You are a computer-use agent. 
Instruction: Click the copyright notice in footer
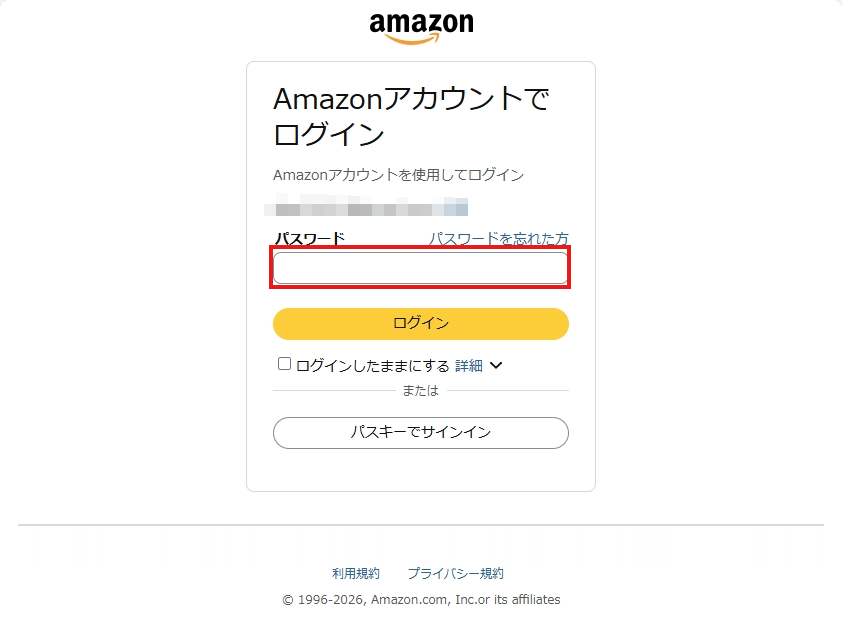[421, 600]
